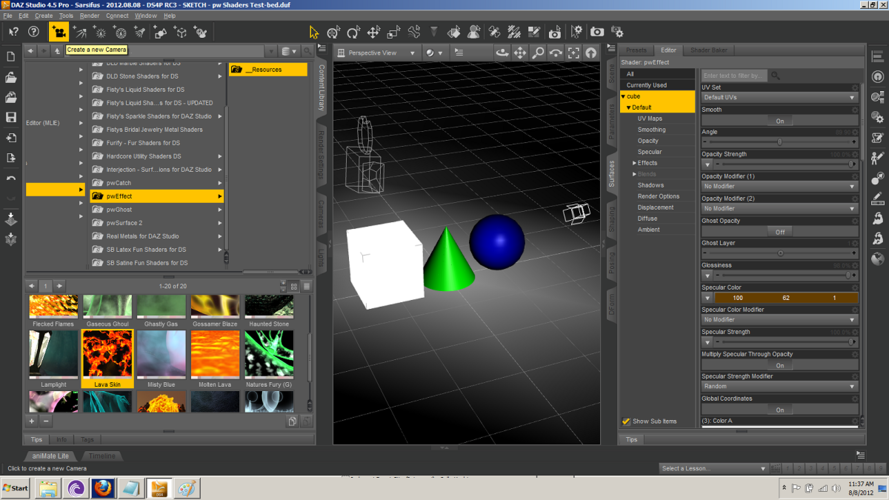Switch to the Timeline tab
Viewport: 889px width, 500px height.
tap(102, 456)
